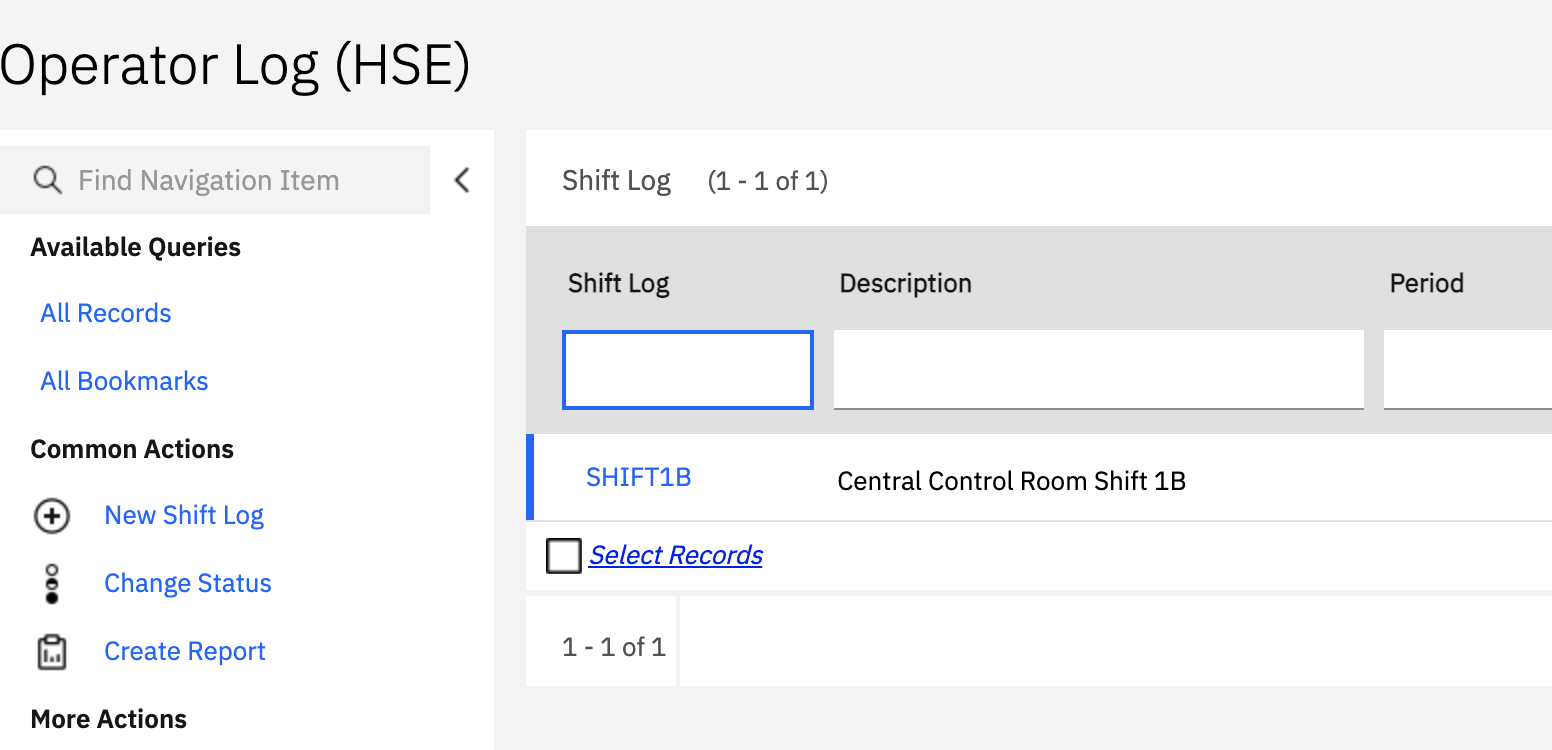The image size is (1552, 750).
Task: Open the All Bookmarks query
Action: [124, 381]
